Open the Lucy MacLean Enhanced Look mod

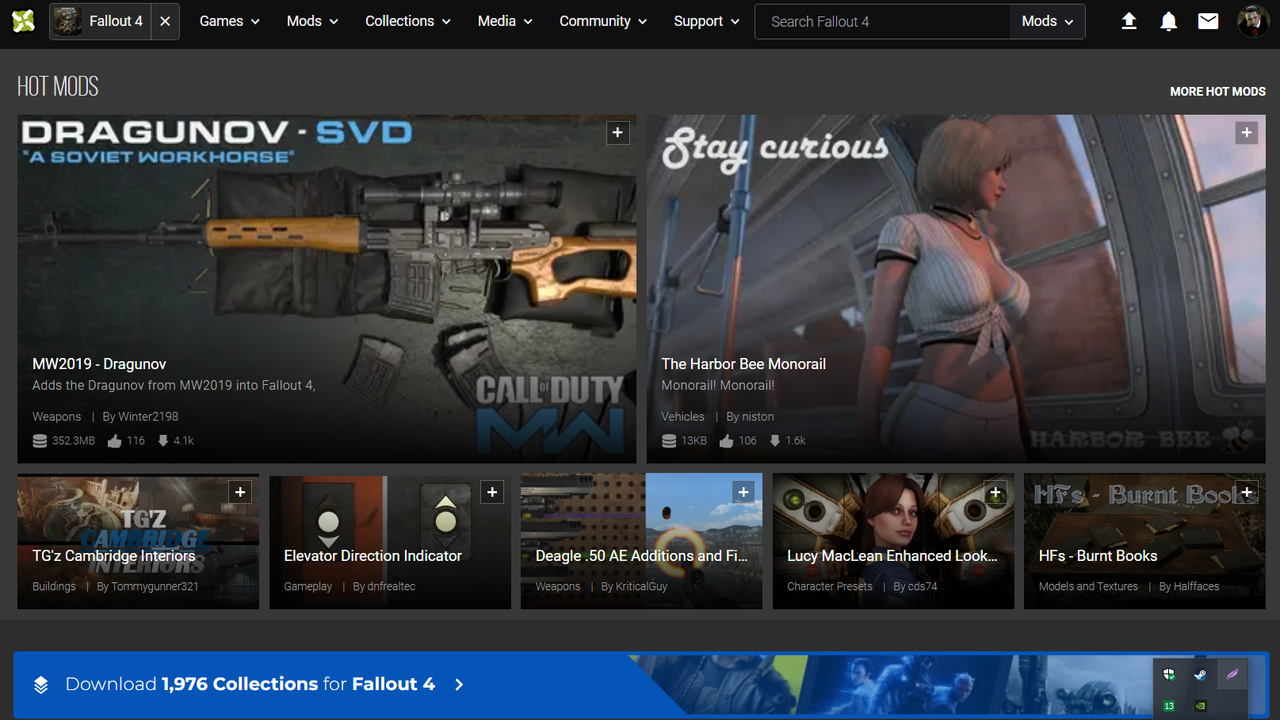[x=892, y=556]
